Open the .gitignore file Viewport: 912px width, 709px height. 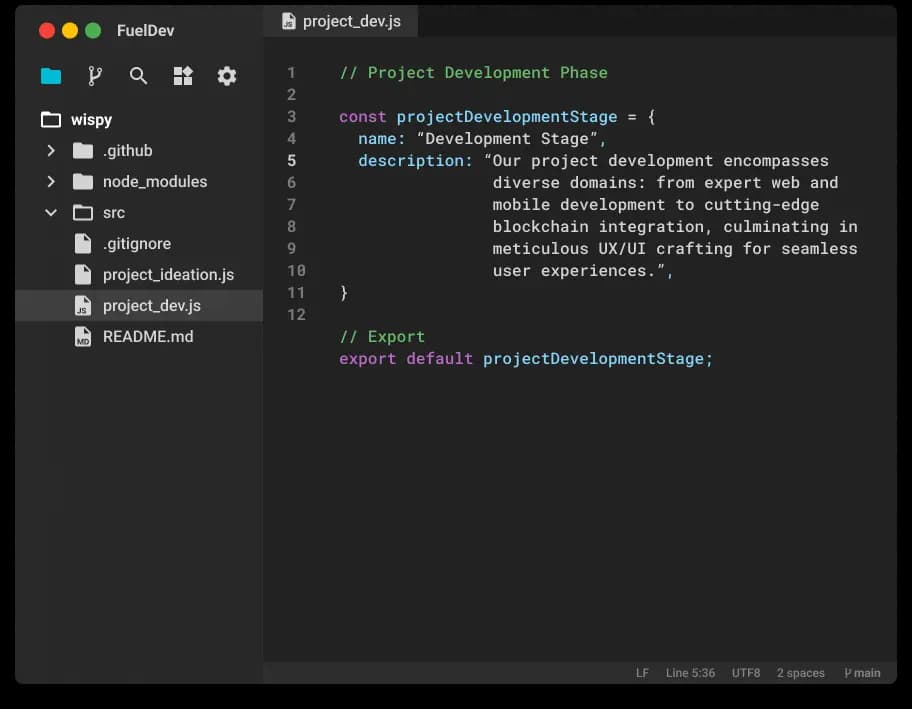136,244
